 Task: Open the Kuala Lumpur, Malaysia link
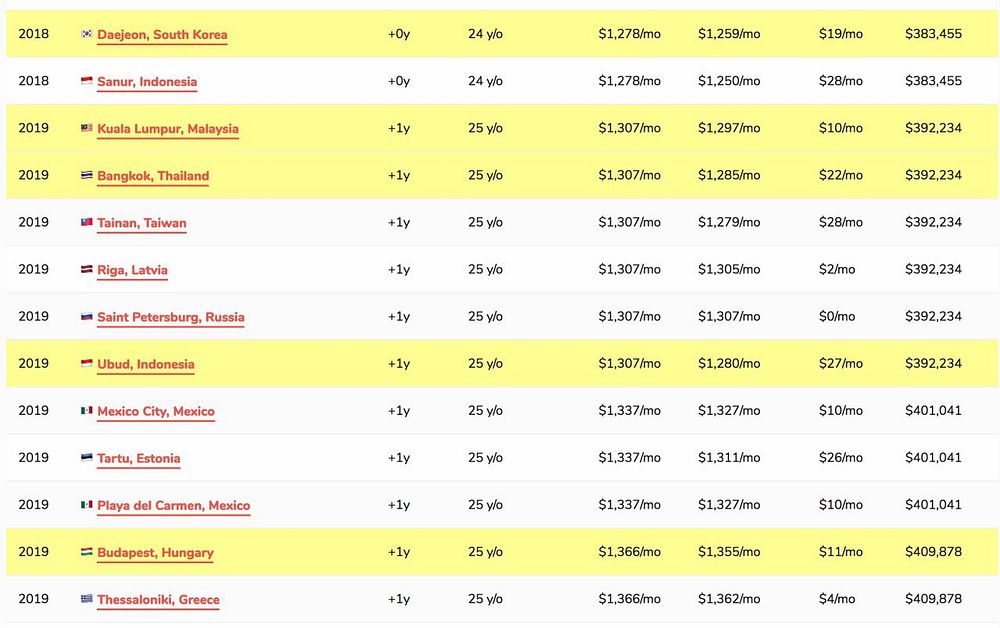point(168,128)
